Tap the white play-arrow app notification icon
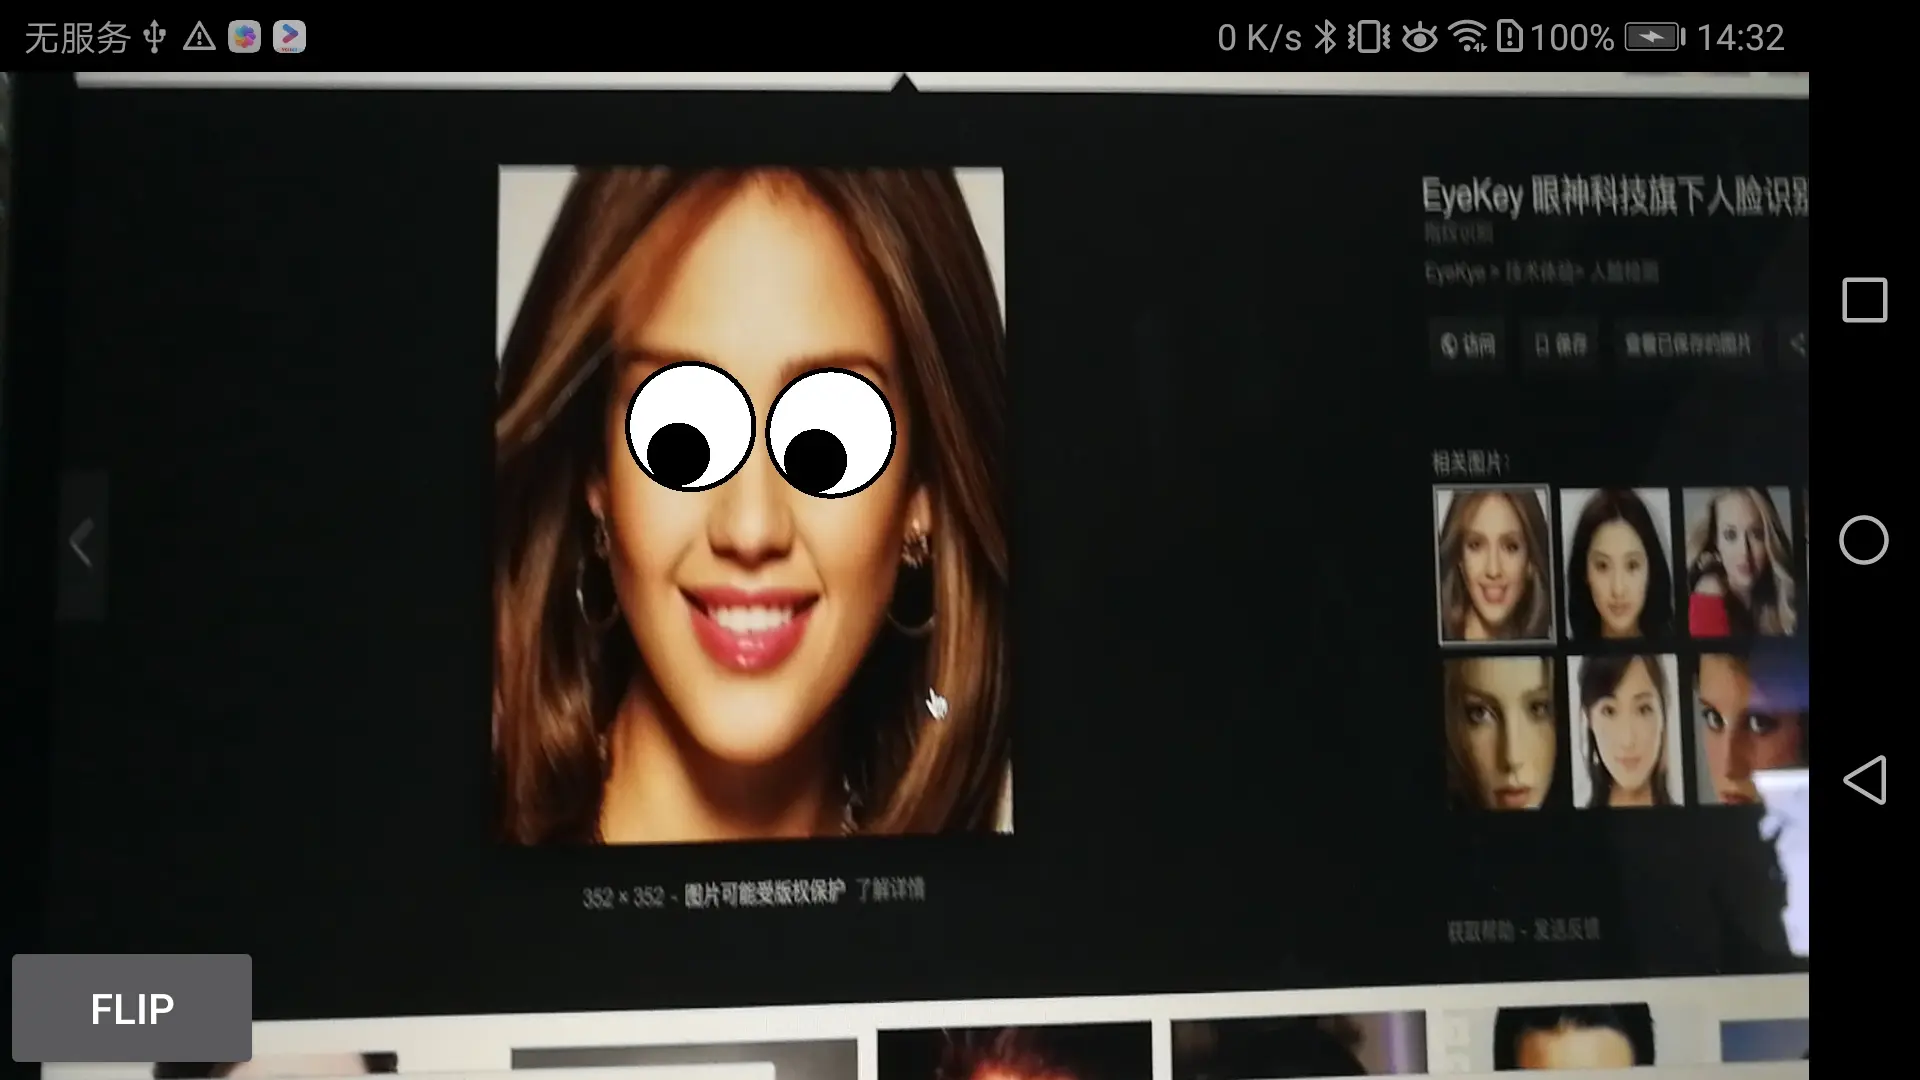The width and height of the screenshot is (1920, 1080). tap(289, 37)
